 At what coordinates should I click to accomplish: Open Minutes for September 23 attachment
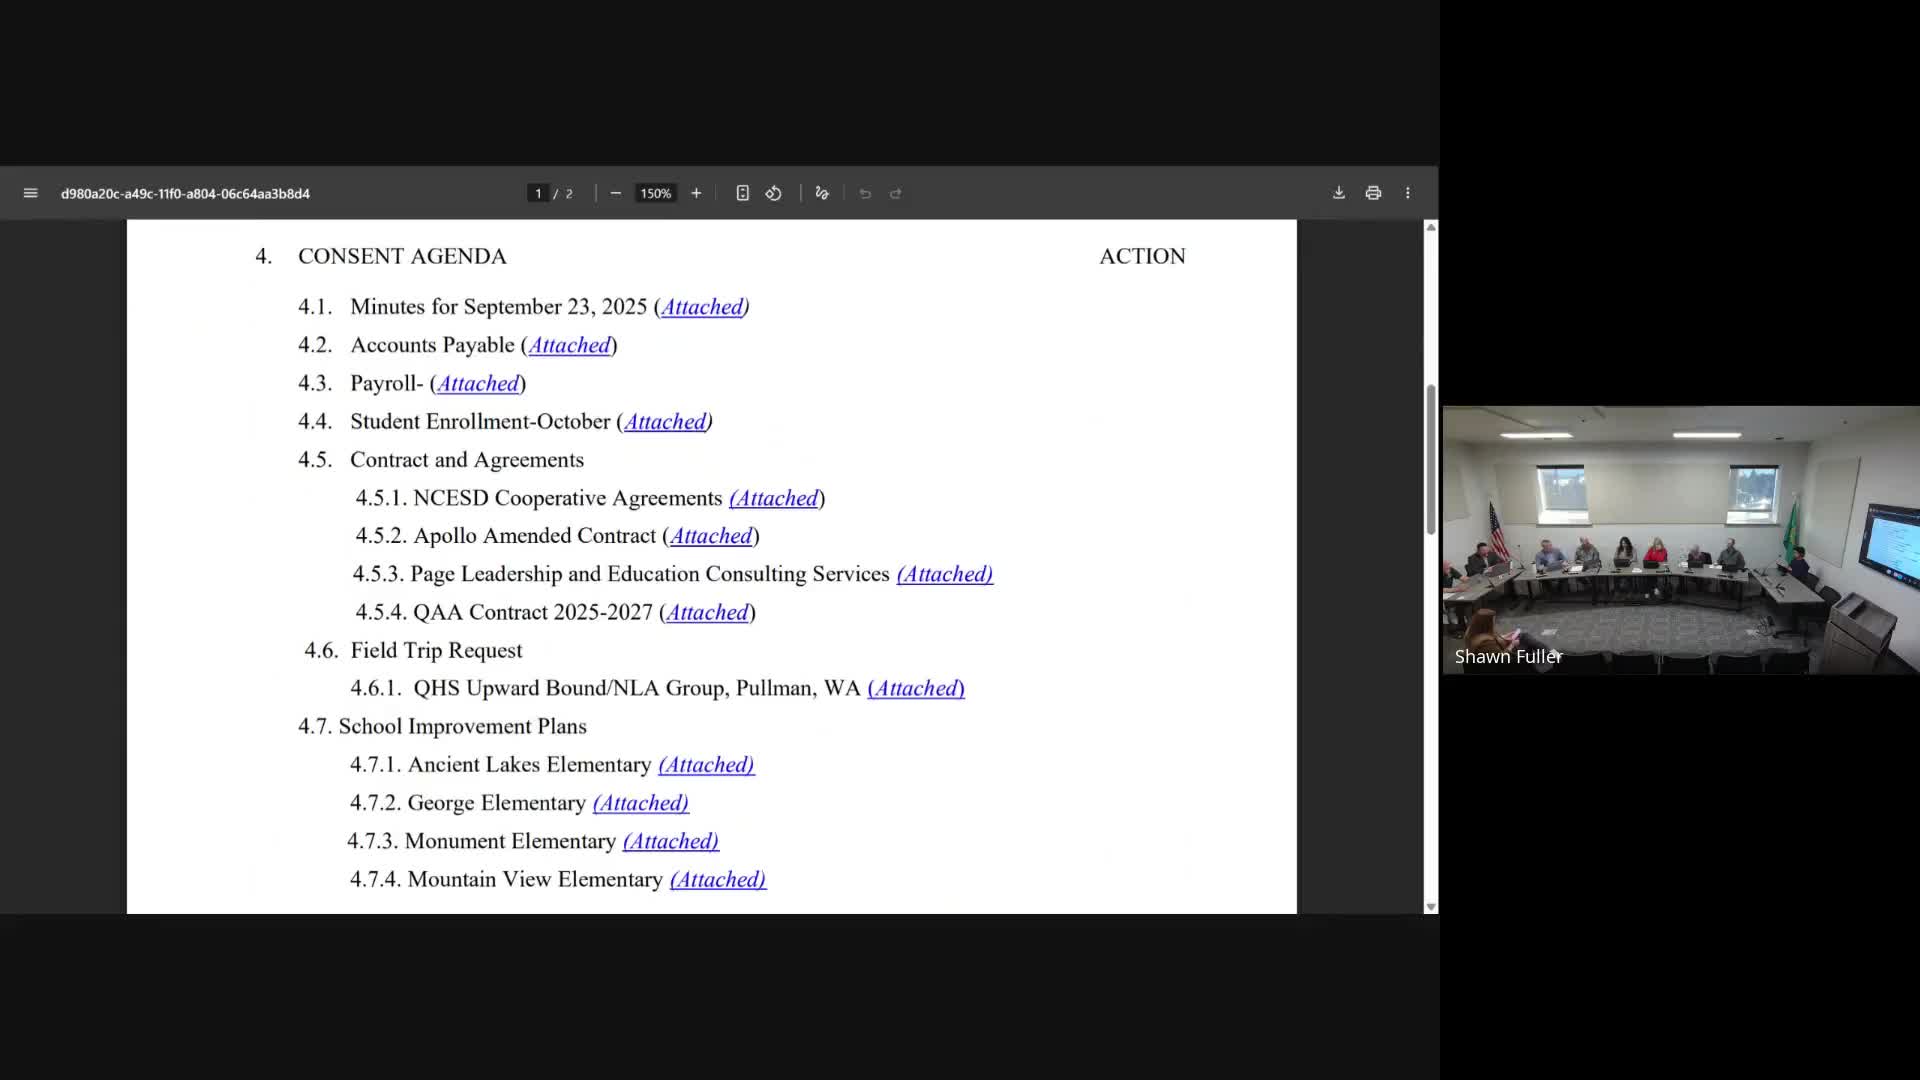tap(702, 307)
